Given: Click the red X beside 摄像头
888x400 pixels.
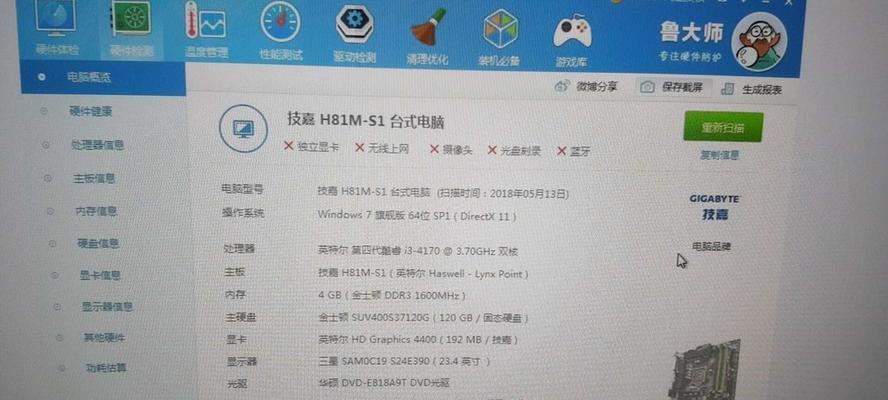Looking at the screenshot, I should click(x=434, y=149).
